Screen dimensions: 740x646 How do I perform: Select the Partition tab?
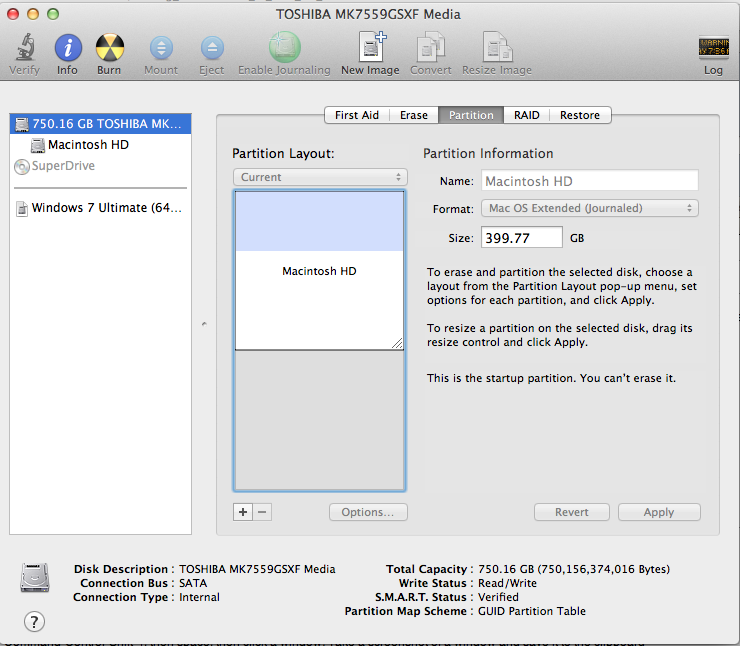coord(471,115)
